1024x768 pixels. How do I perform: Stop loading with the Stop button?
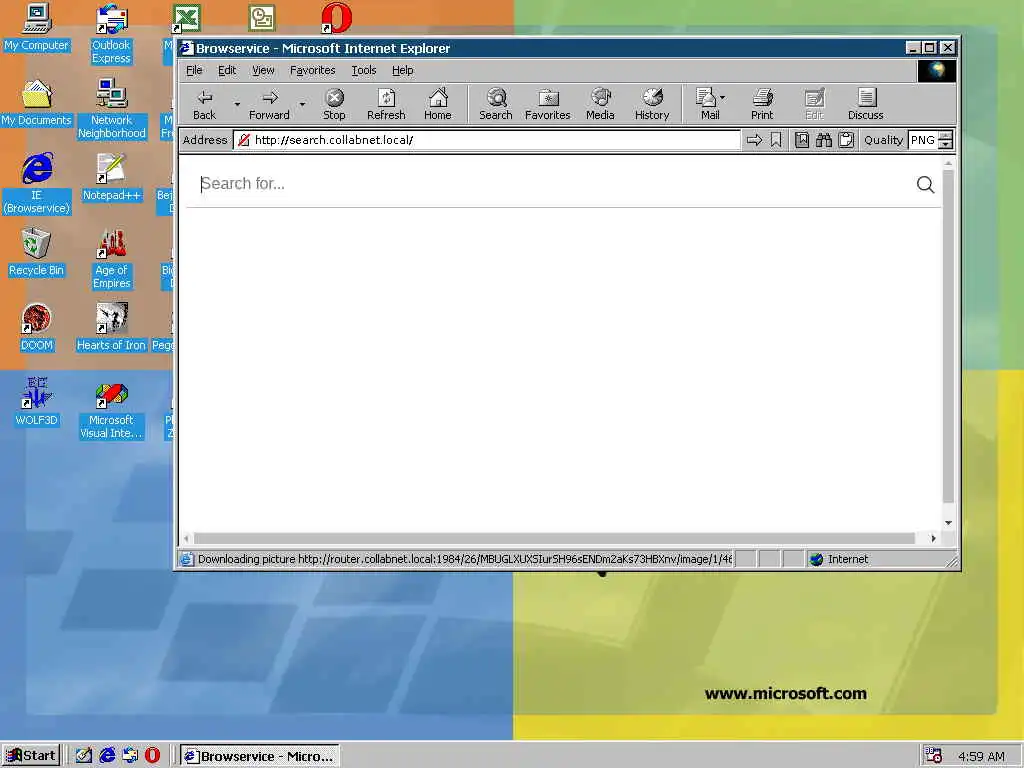click(334, 104)
